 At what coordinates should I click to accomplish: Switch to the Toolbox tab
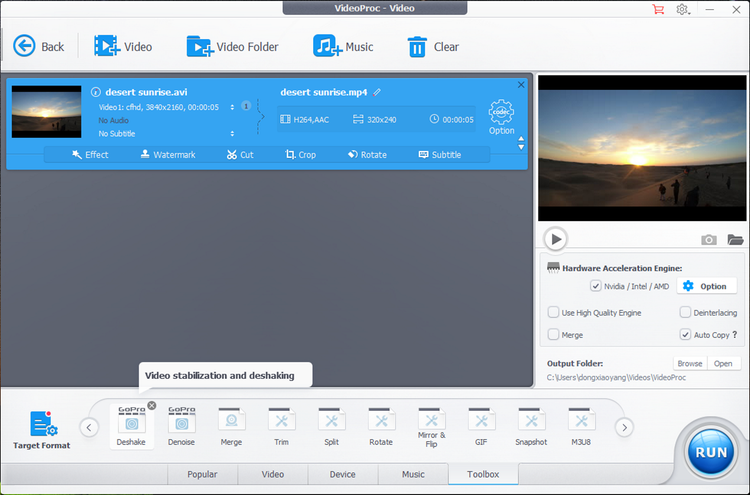483,474
